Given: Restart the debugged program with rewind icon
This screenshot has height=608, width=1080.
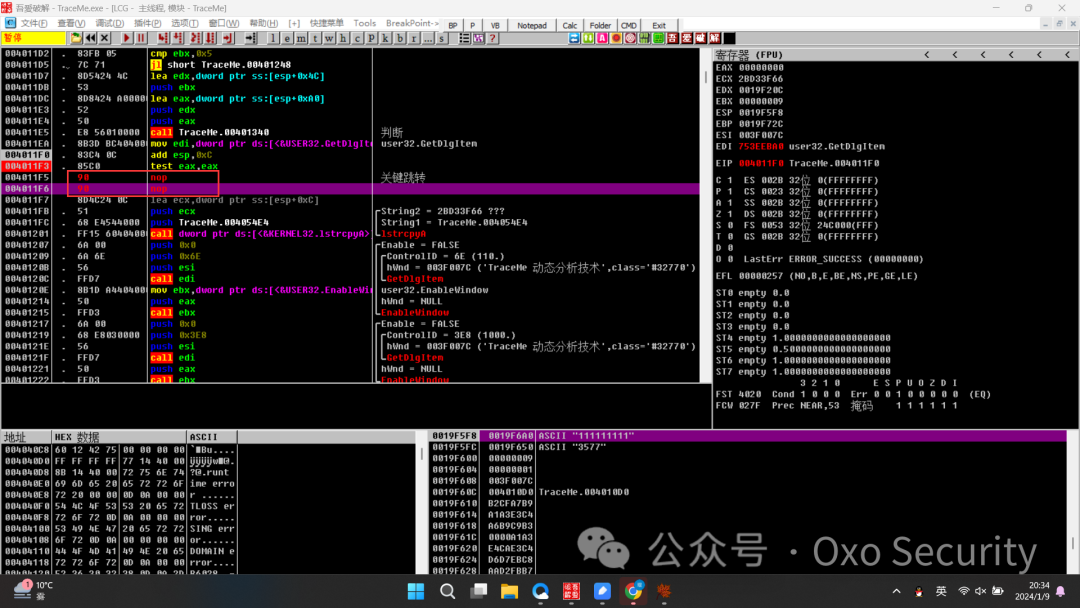Looking at the screenshot, I should (x=90, y=39).
